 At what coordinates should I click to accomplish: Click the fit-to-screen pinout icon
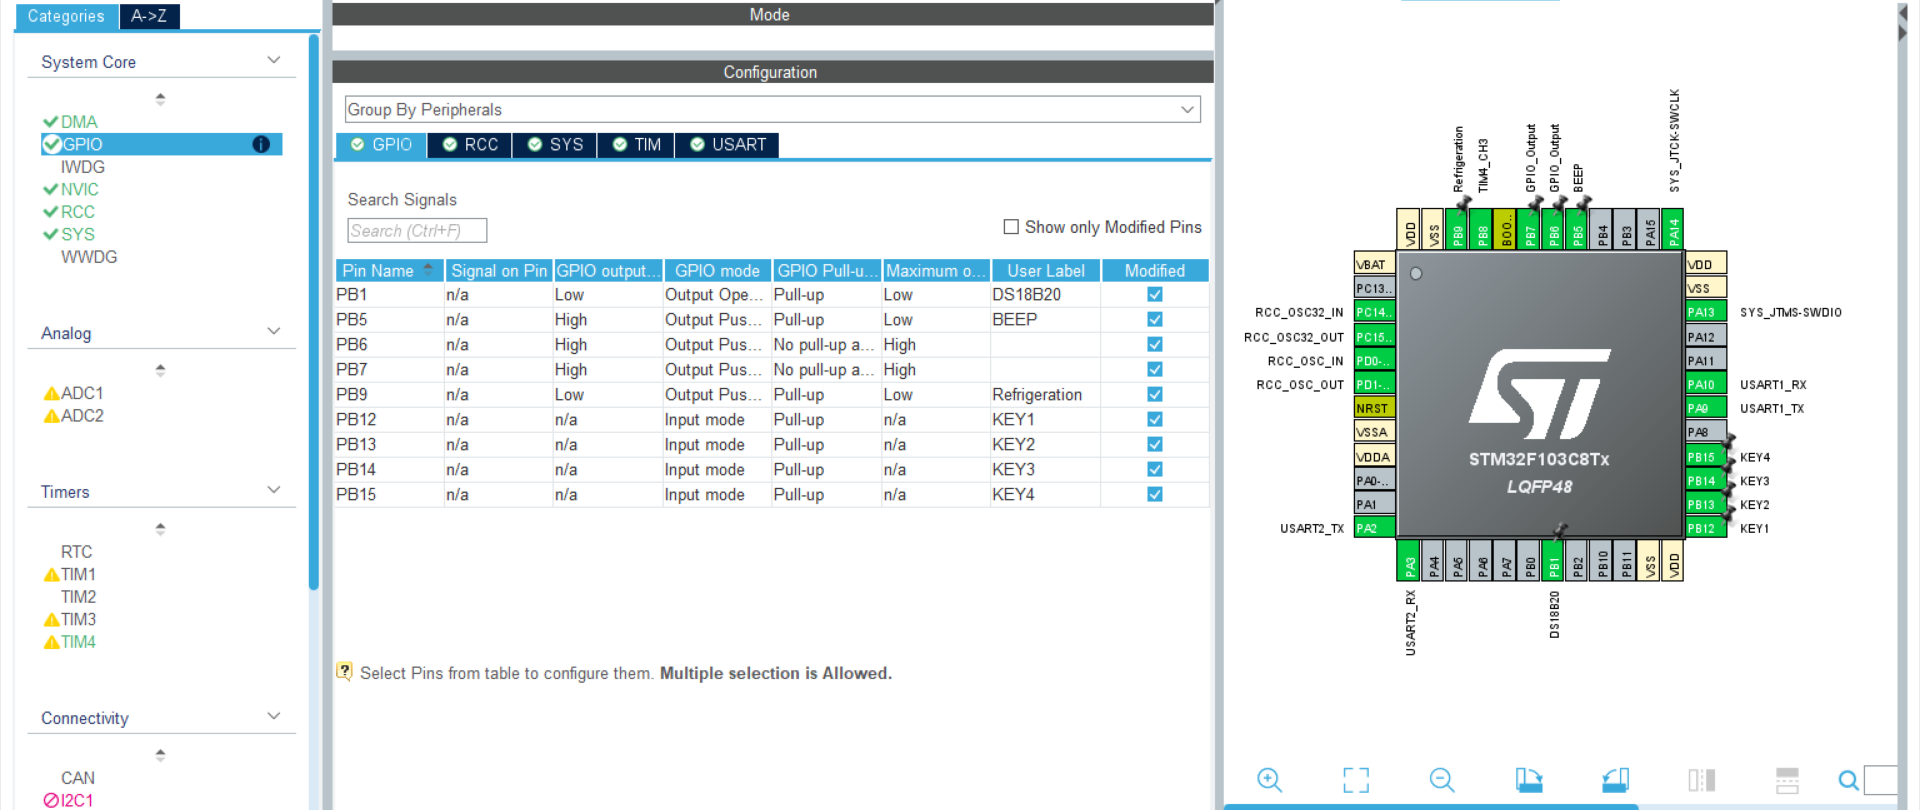(x=1355, y=780)
